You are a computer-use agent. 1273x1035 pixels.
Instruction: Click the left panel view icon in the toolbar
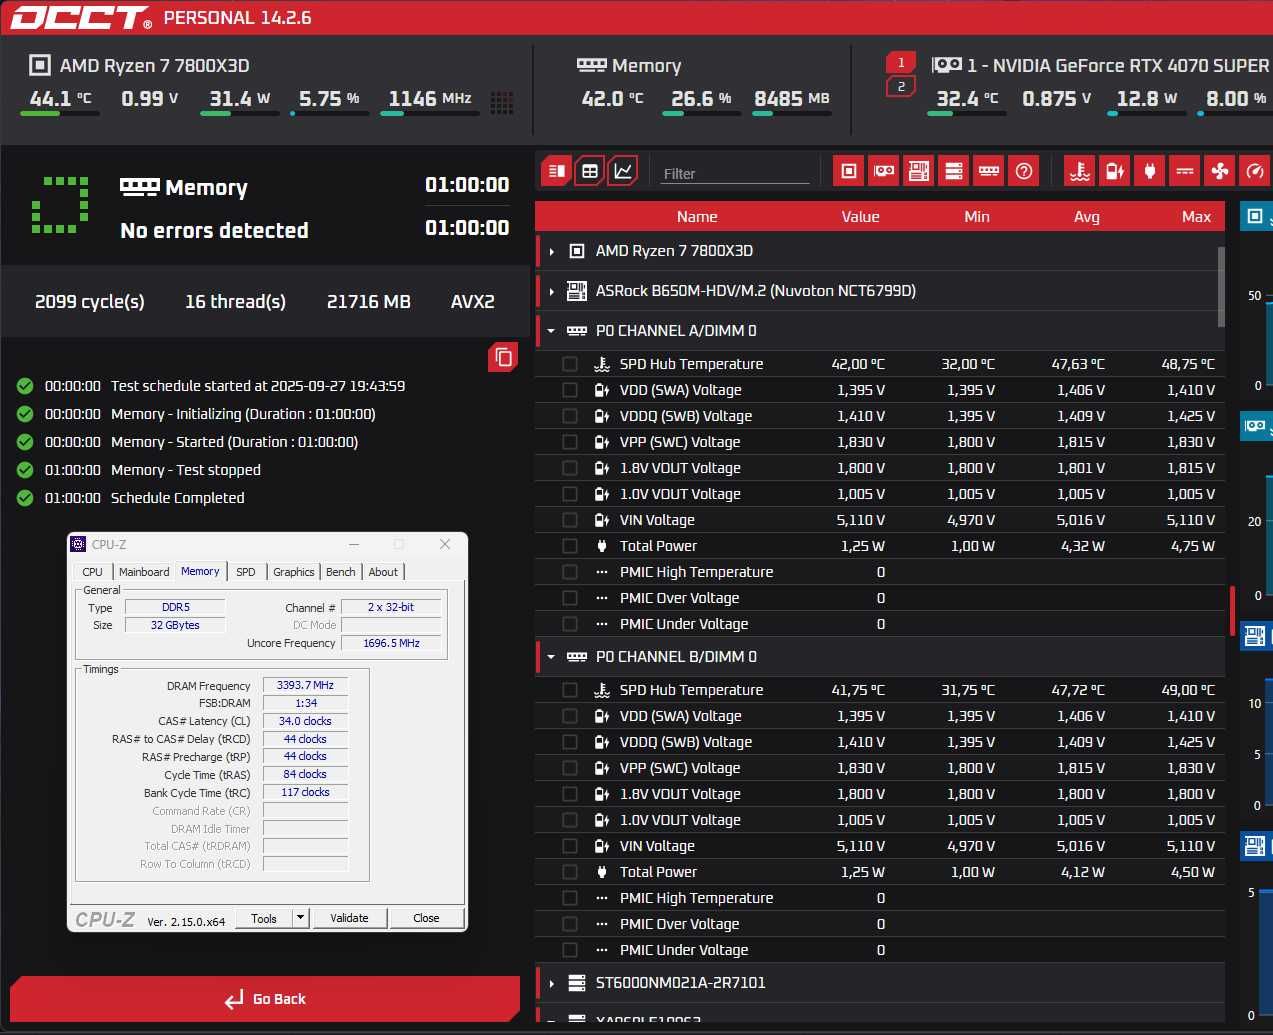(x=557, y=171)
